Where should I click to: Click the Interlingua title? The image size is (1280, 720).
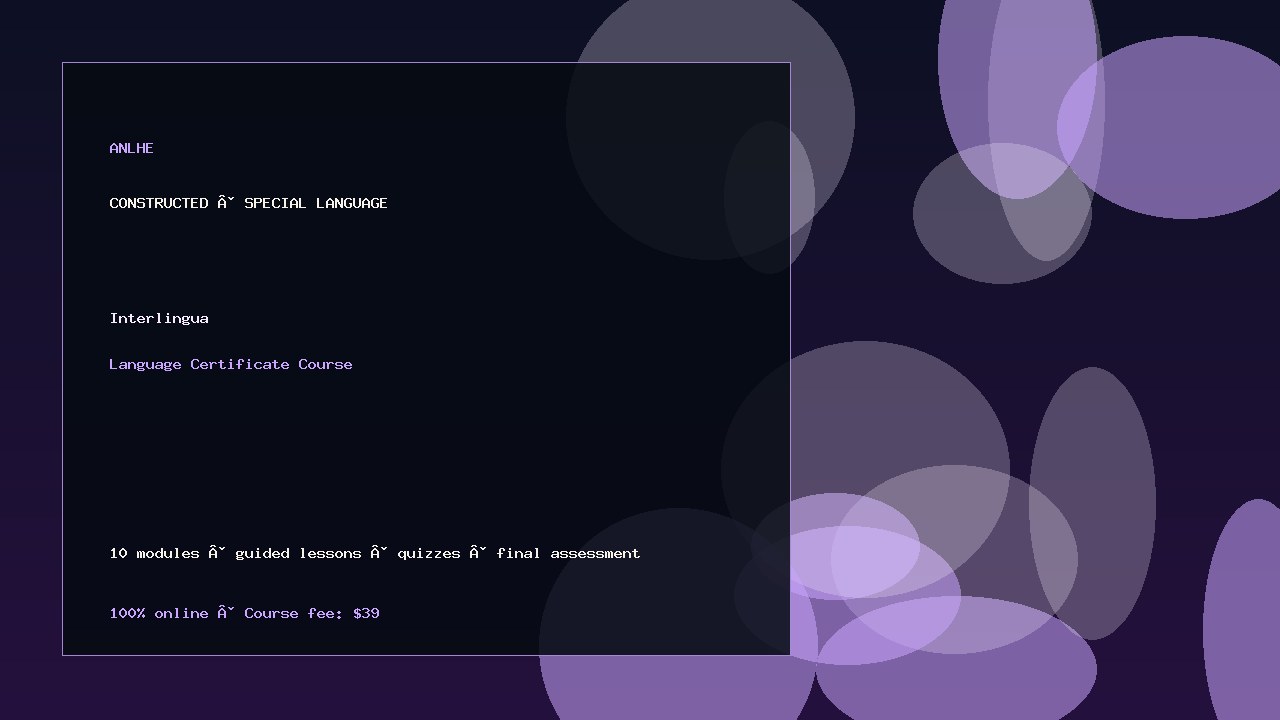(x=159, y=318)
